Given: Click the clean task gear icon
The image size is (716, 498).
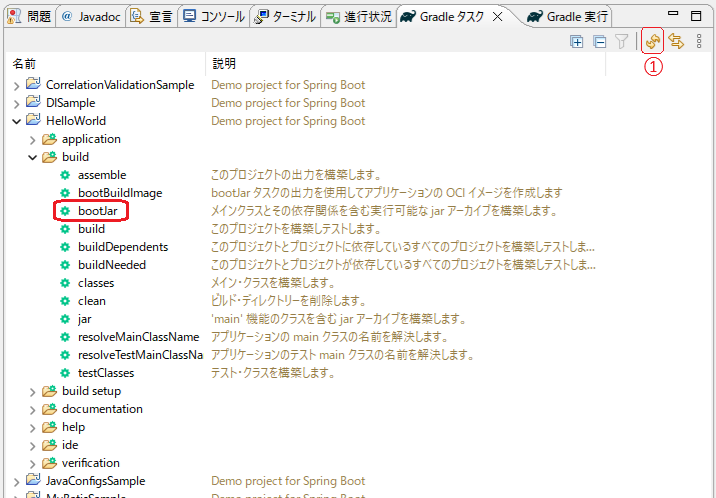Looking at the screenshot, I should tap(65, 301).
